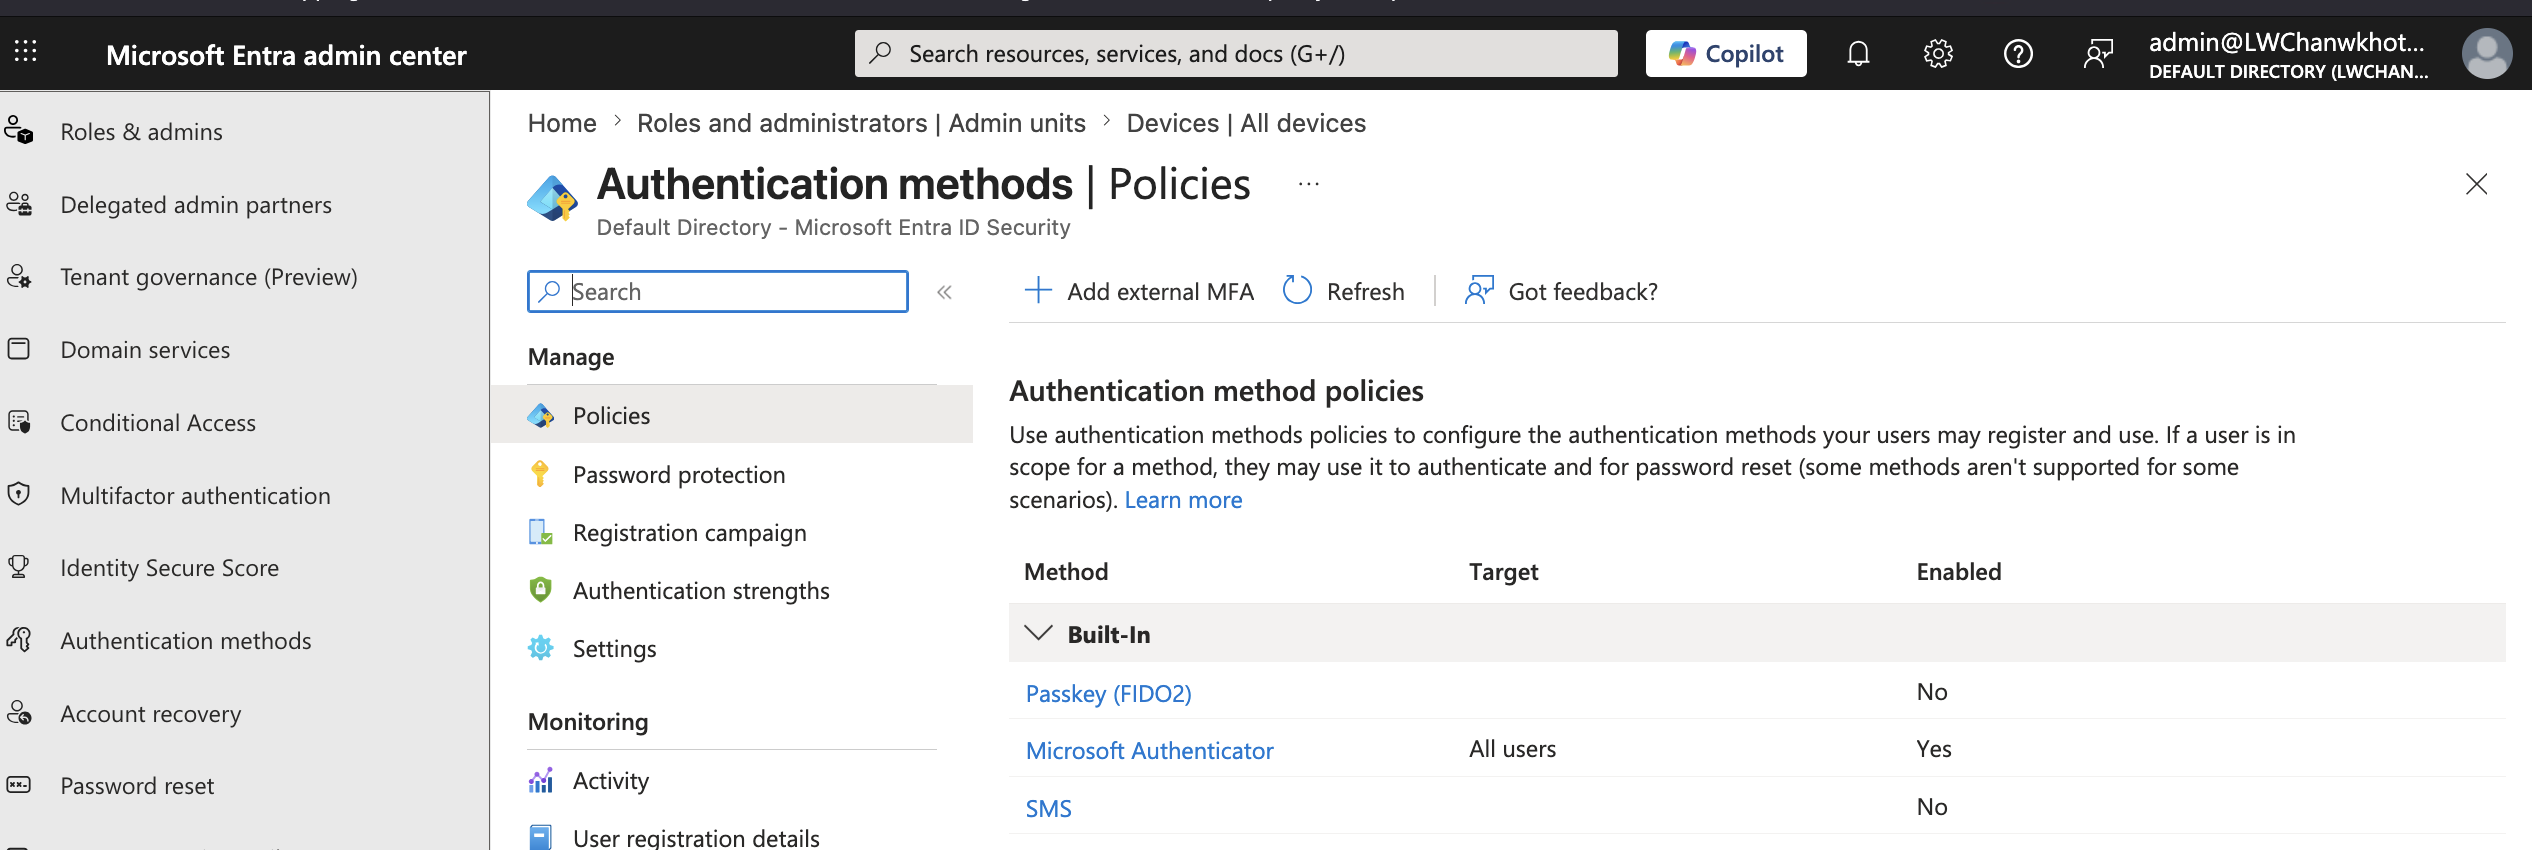This screenshot has height=850, width=2532.
Task: Open Delegated admin partners
Action: pos(196,205)
